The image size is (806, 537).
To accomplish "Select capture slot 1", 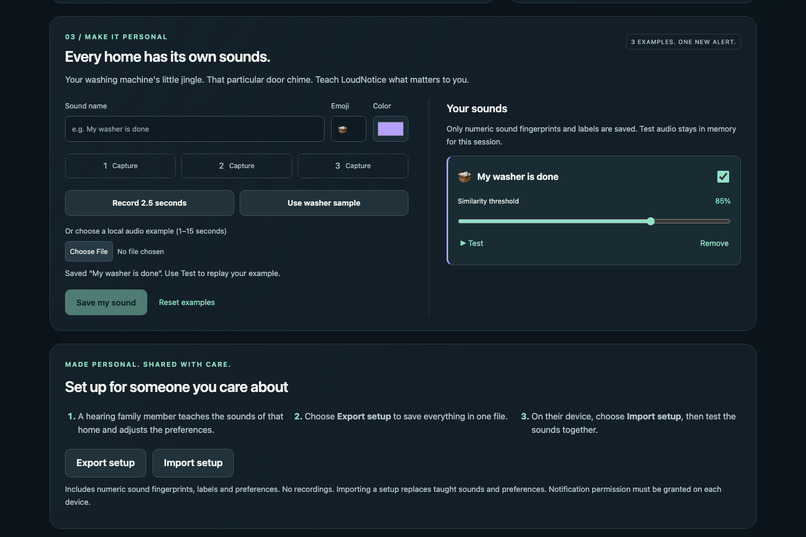I will point(120,166).
